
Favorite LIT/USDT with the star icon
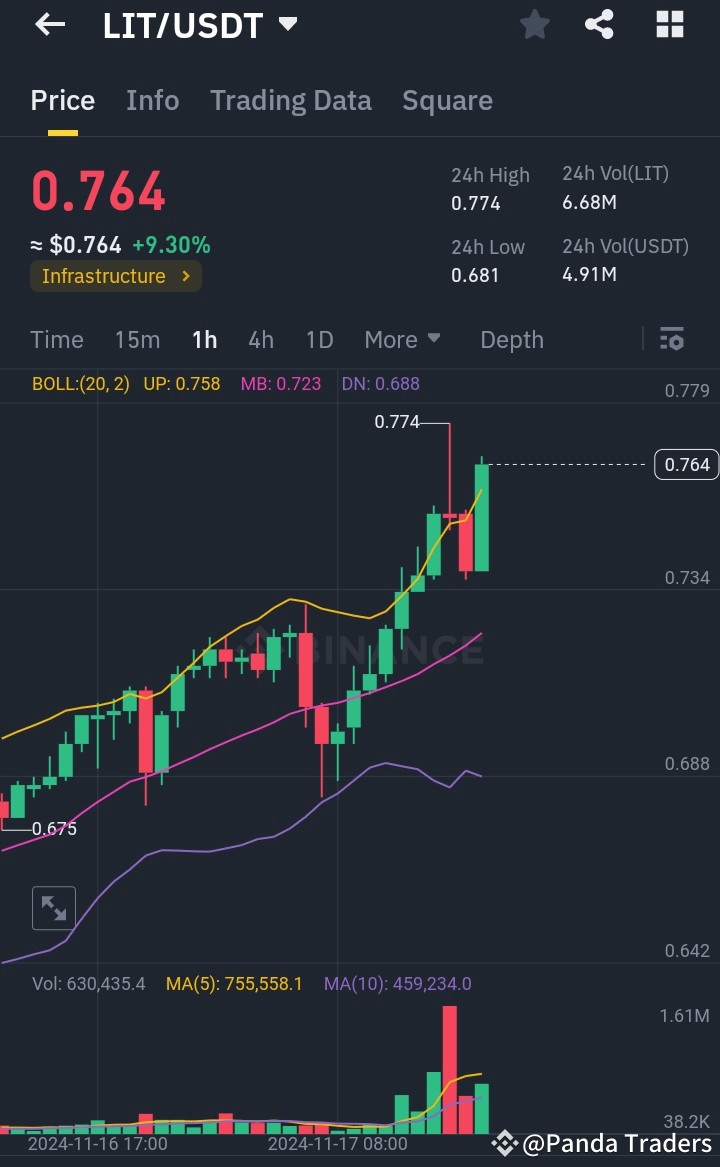pos(534,25)
